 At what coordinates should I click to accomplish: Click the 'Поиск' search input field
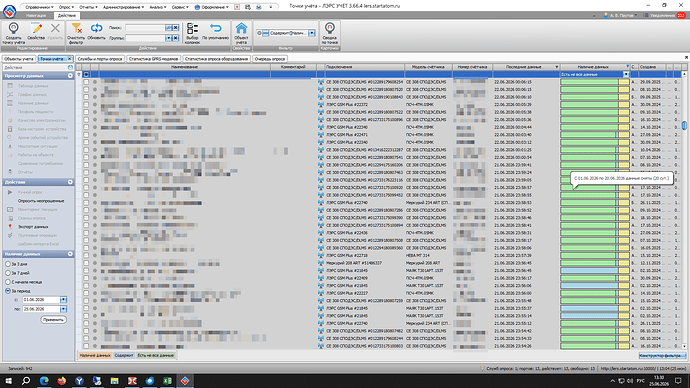(145, 28)
